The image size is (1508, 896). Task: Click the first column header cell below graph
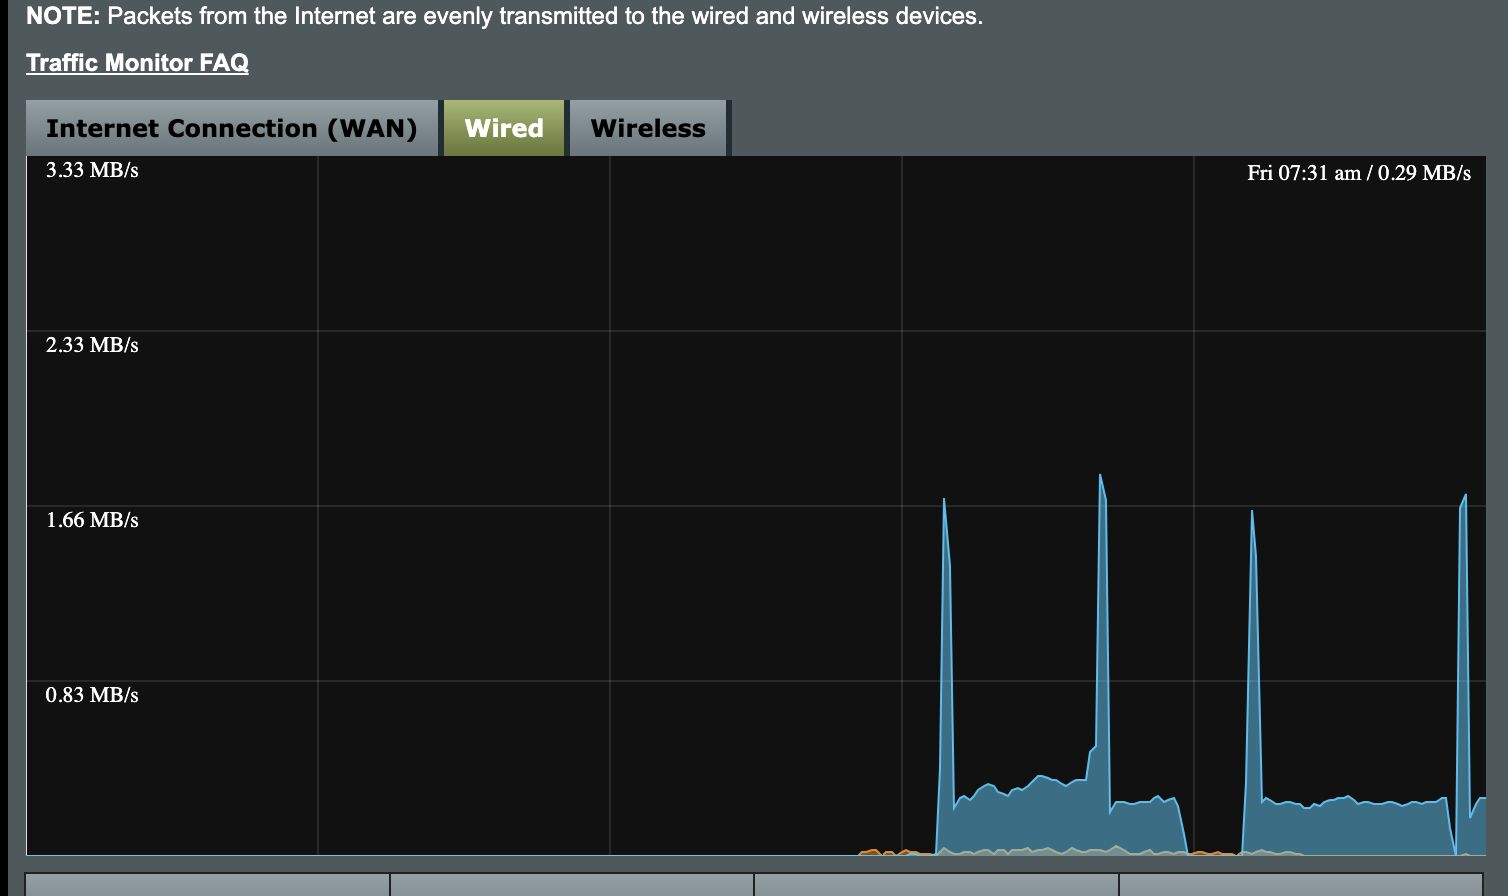pos(207,884)
